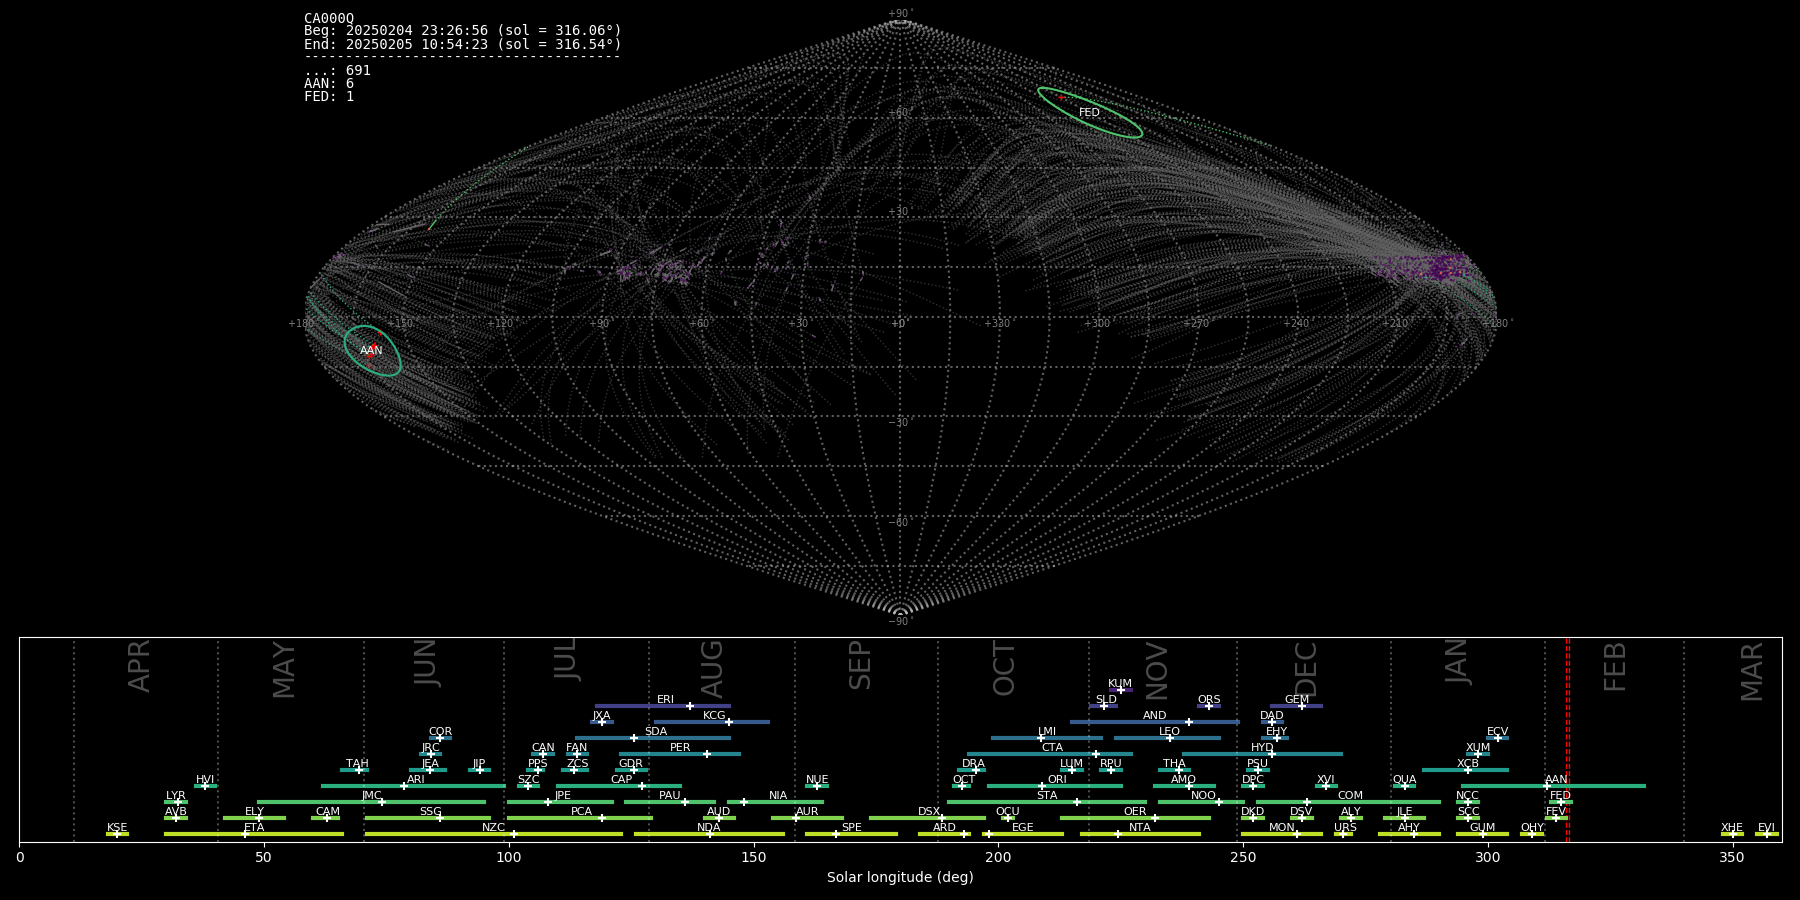Click the NZC shower bar on the timeline
Screen dimensions: 1800x900
tap(493, 834)
